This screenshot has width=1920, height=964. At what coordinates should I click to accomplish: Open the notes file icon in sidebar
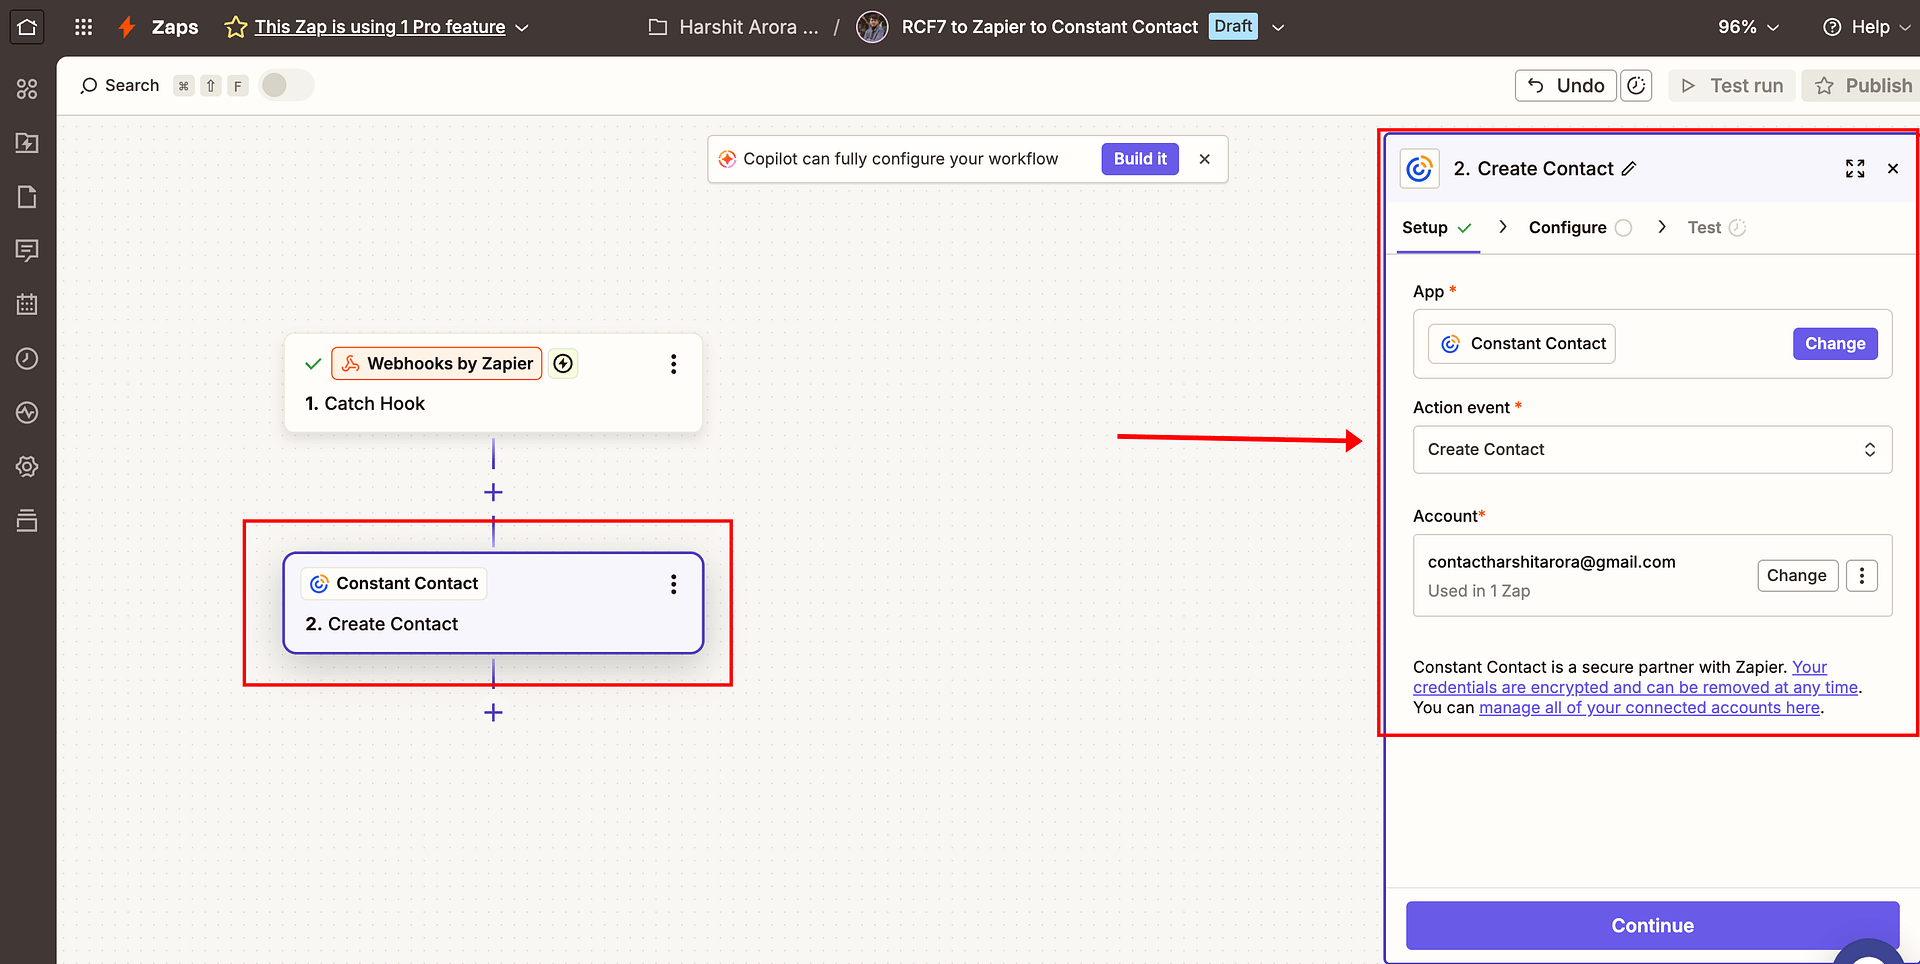[x=27, y=197]
